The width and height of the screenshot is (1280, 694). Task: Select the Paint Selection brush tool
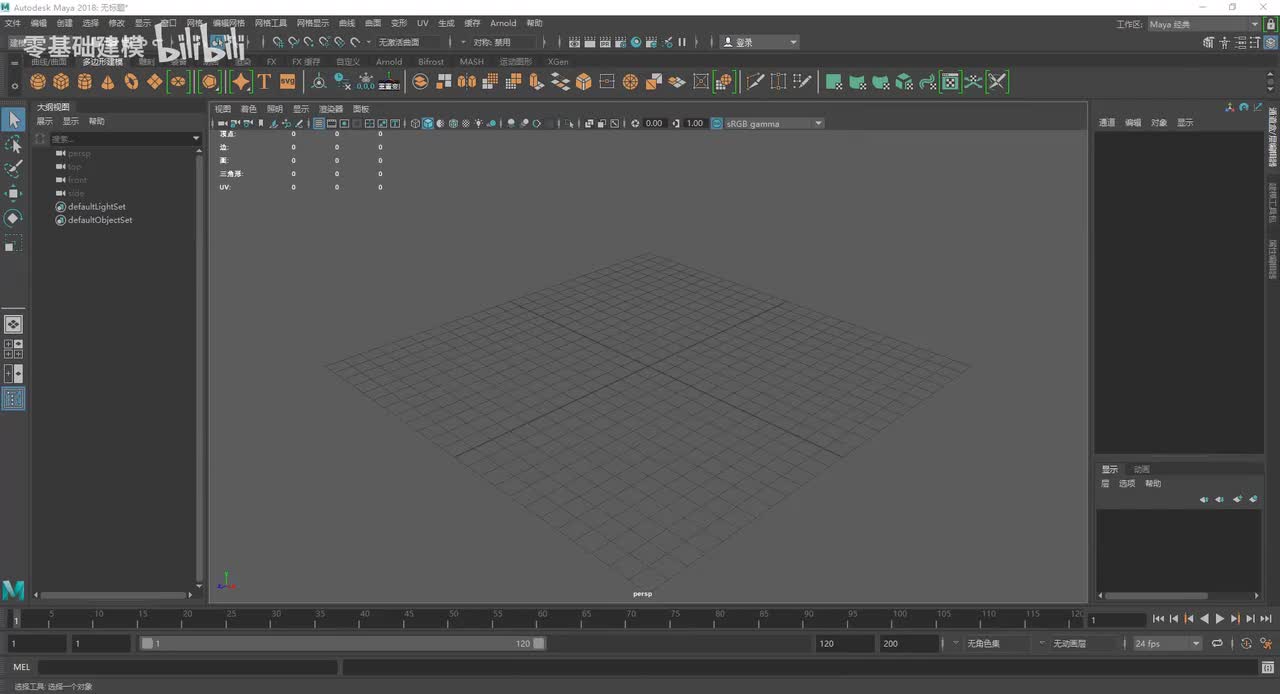[x=13, y=169]
